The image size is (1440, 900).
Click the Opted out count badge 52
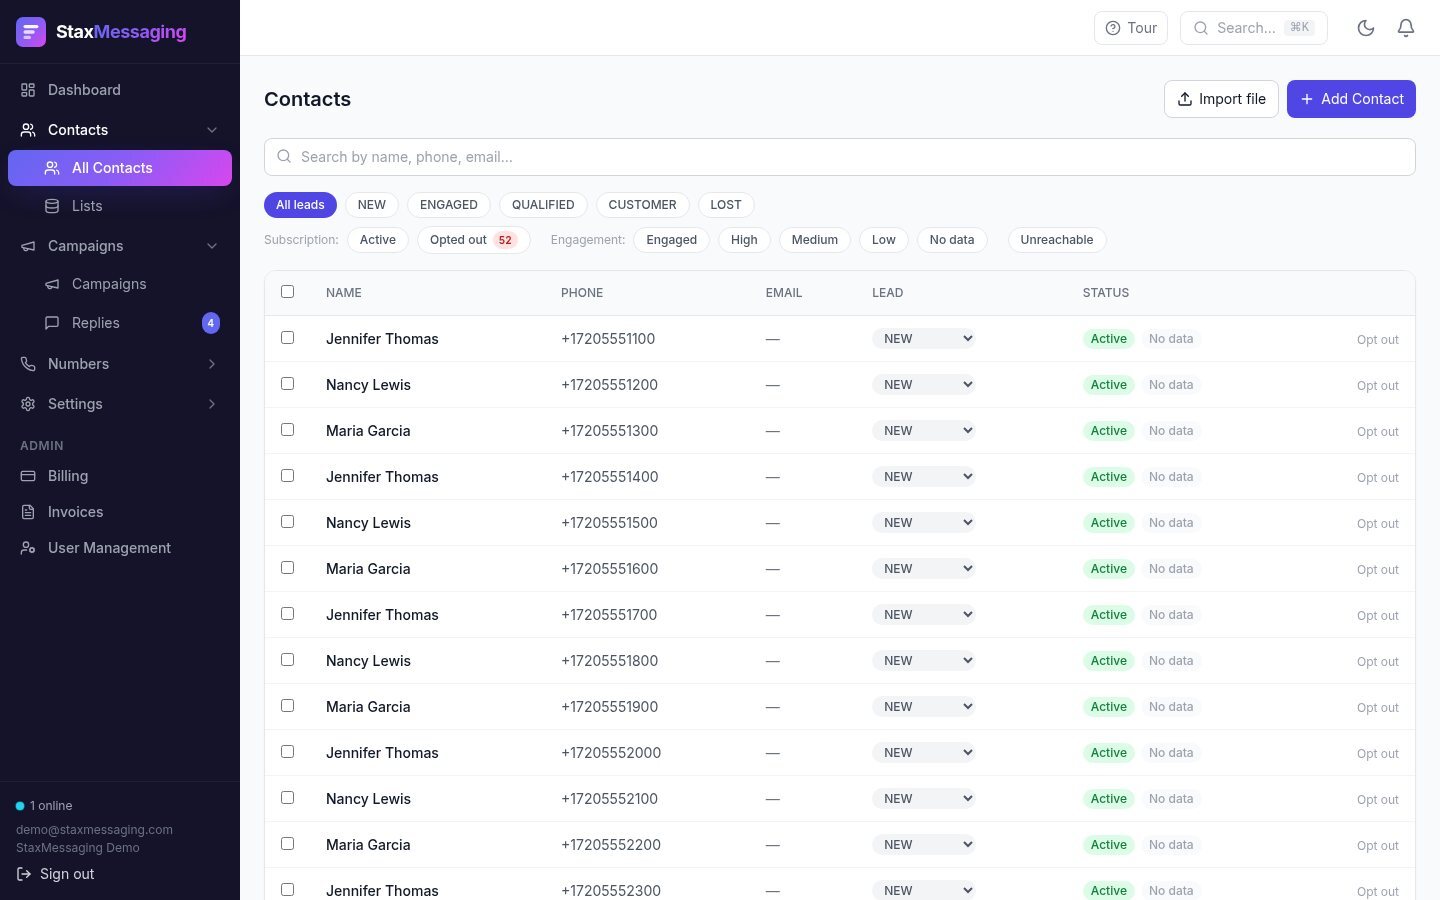coord(505,240)
